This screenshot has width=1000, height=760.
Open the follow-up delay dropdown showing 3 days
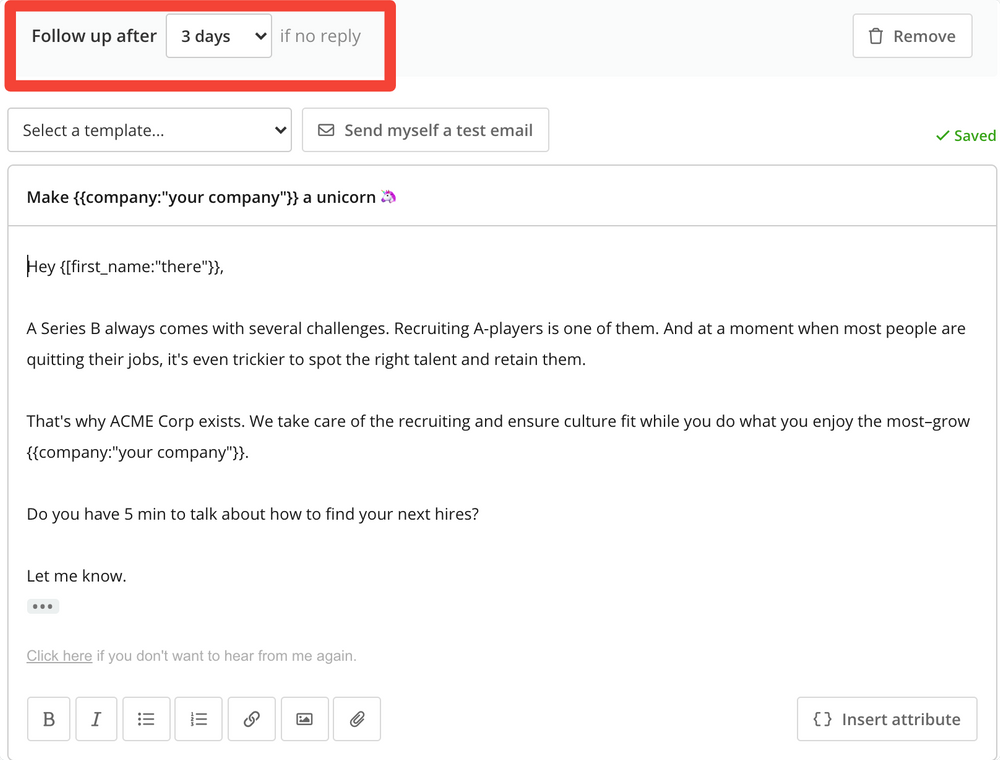click(x=219, y=35)
